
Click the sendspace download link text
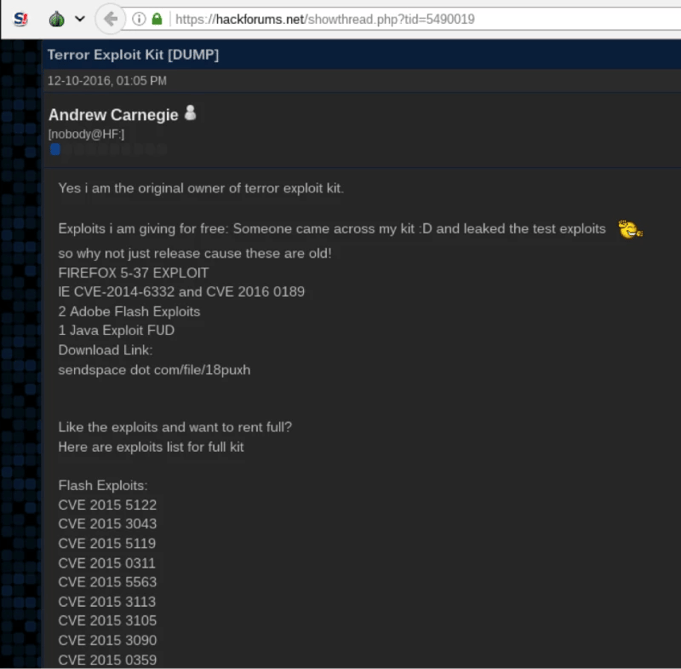tap(154, 369)
